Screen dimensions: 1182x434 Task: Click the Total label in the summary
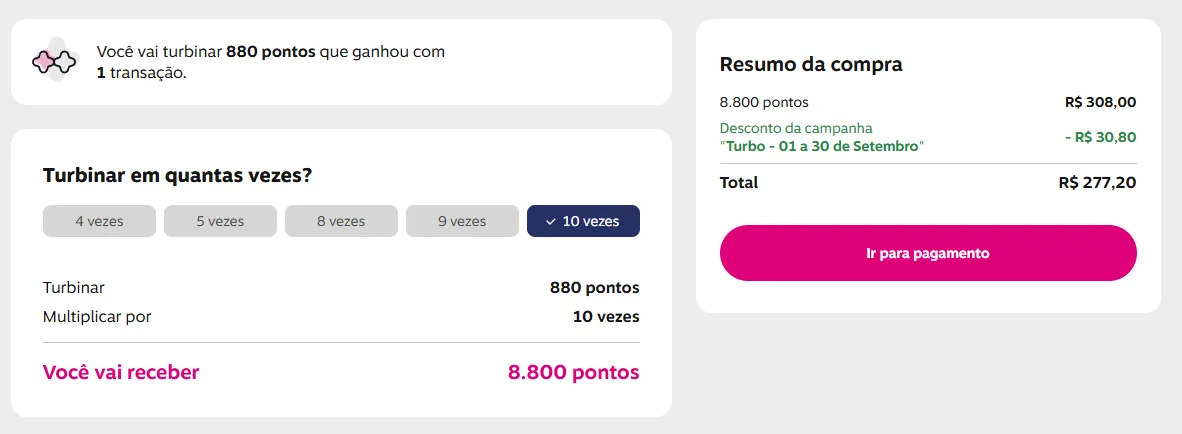739,183
